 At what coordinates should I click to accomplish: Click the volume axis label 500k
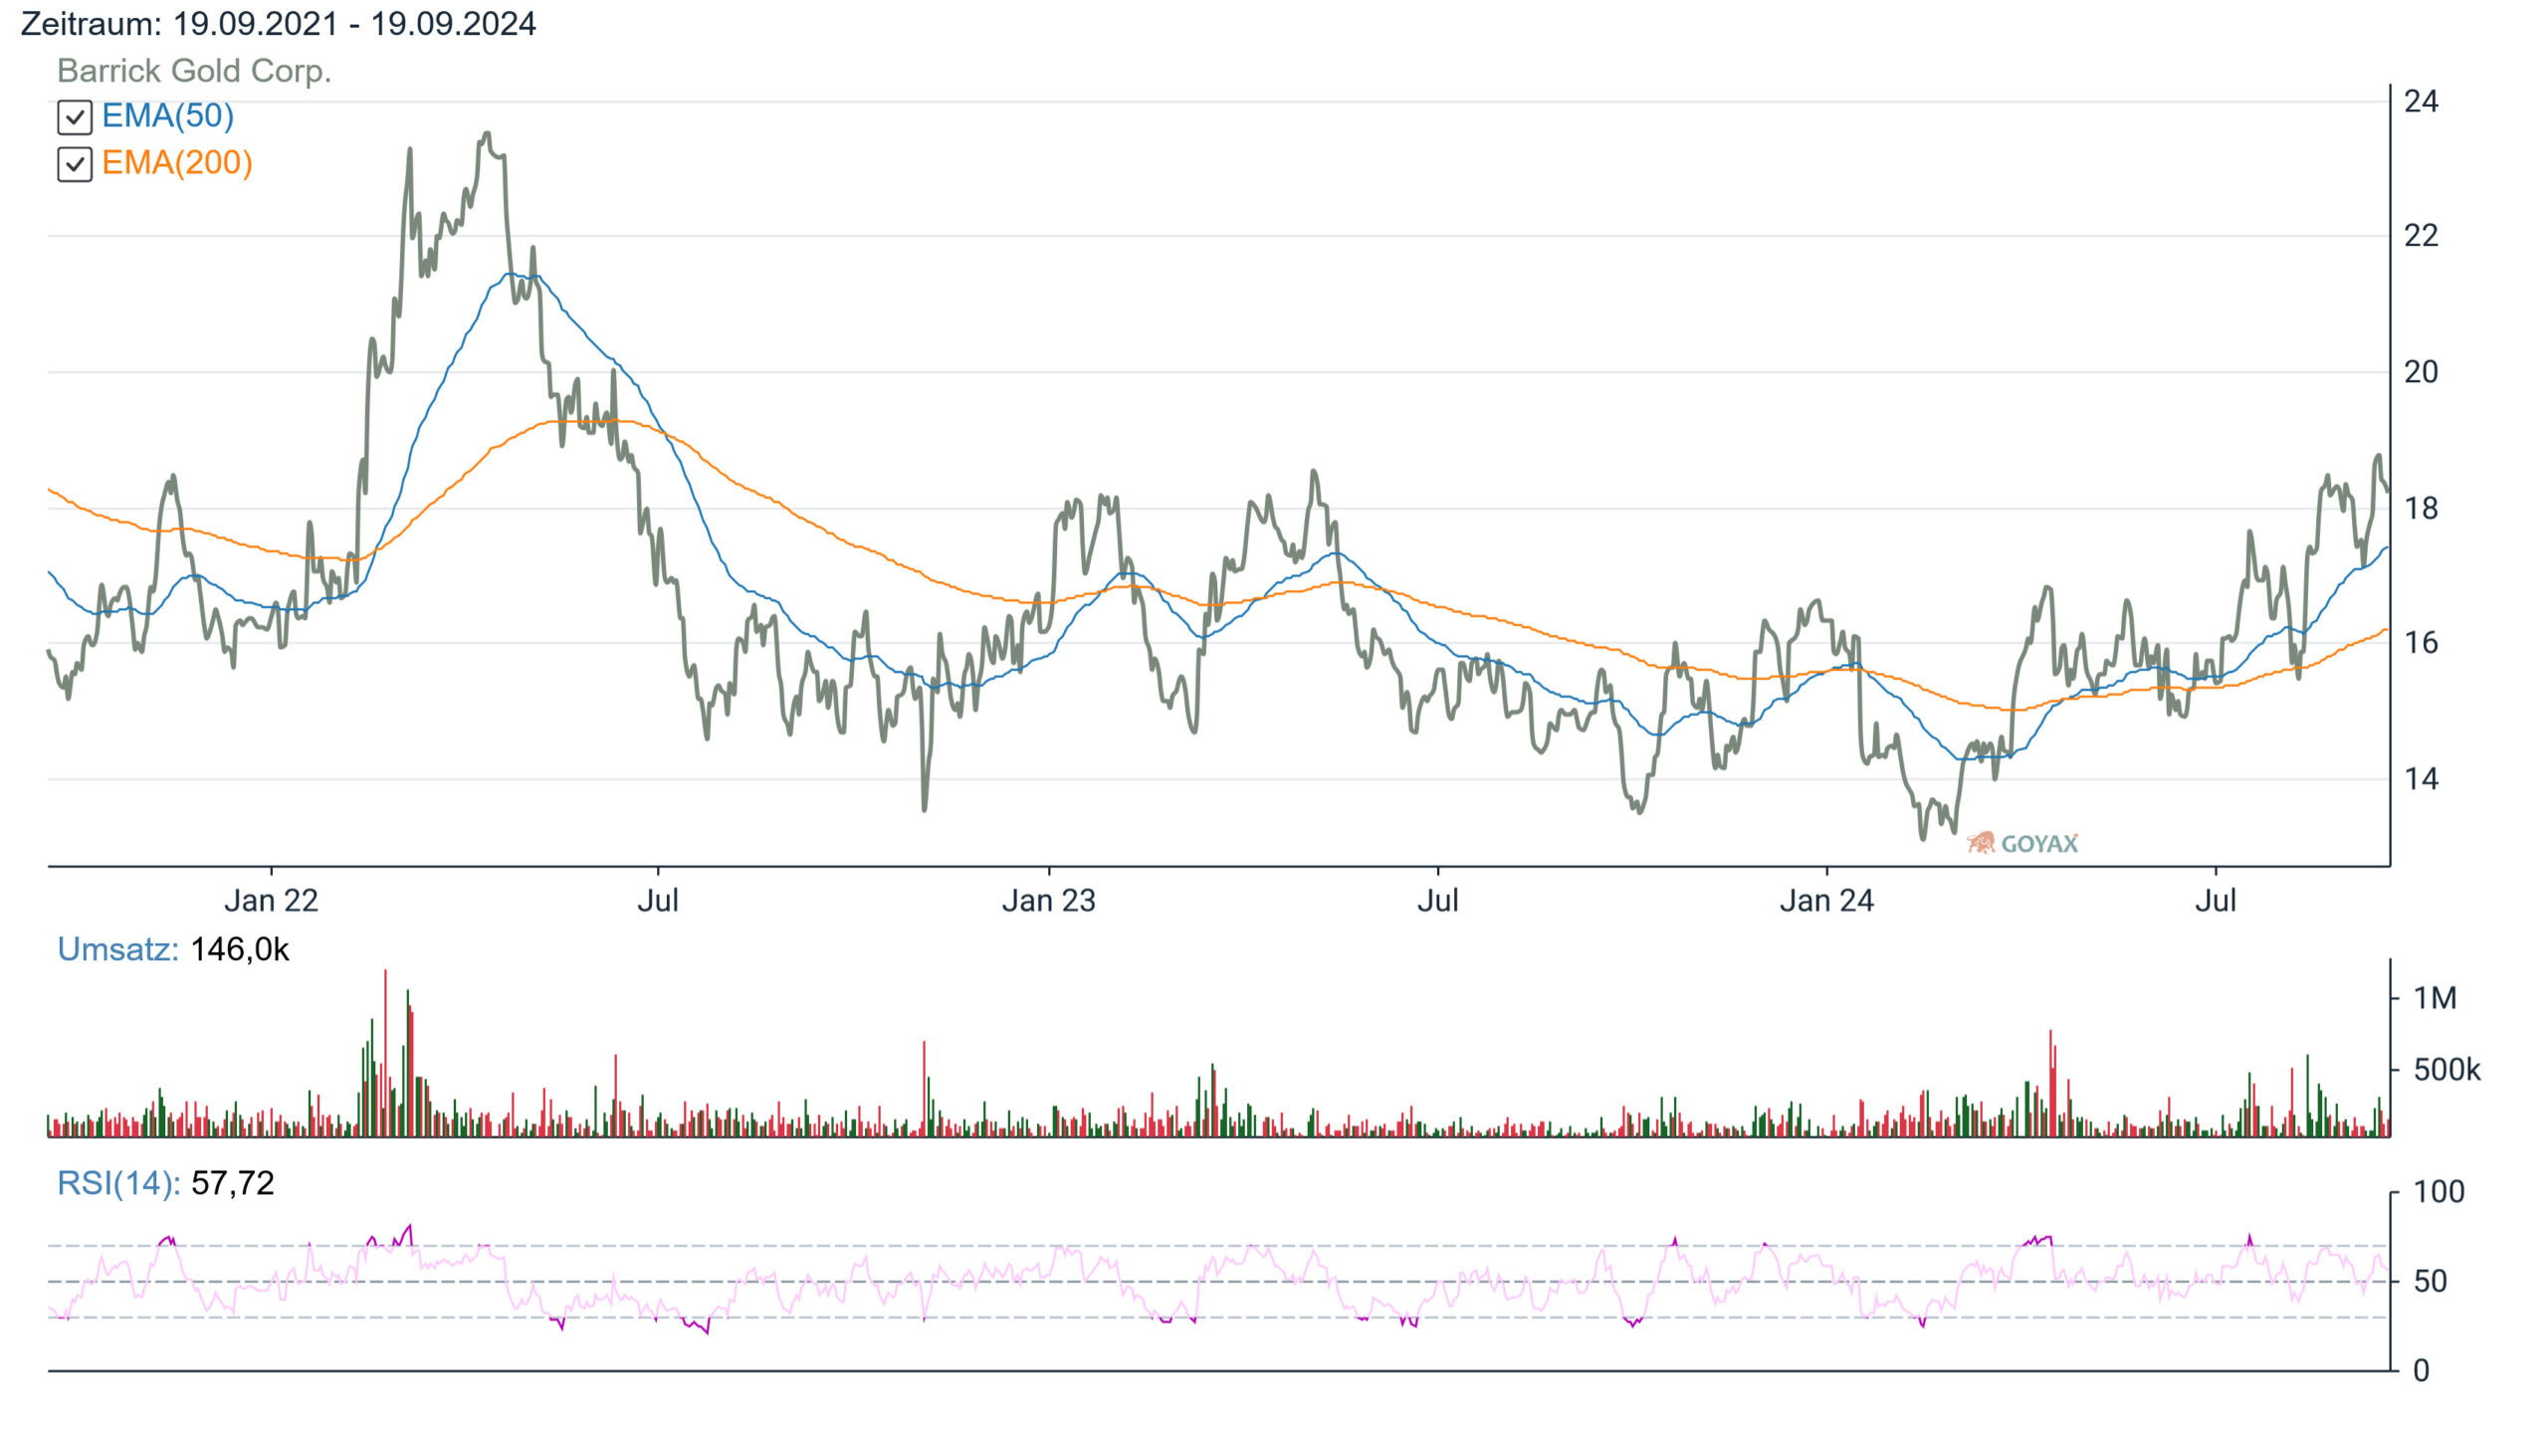pyautogui.click(x=2447, y=1070)
